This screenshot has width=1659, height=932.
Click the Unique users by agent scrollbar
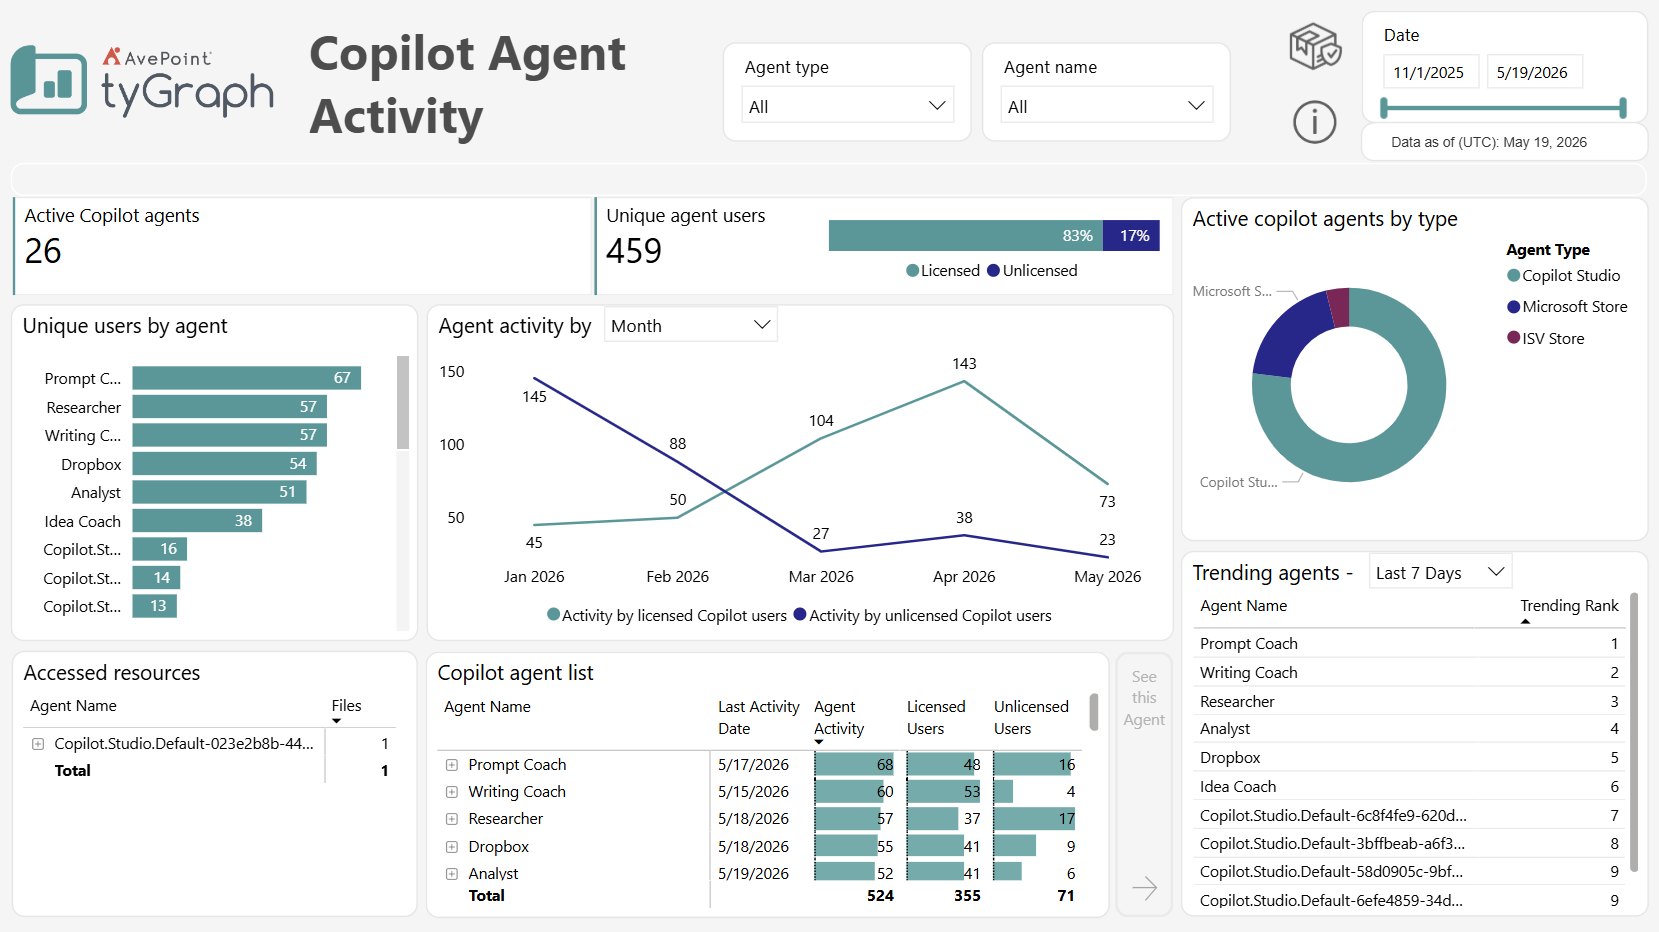coord(403,402)
